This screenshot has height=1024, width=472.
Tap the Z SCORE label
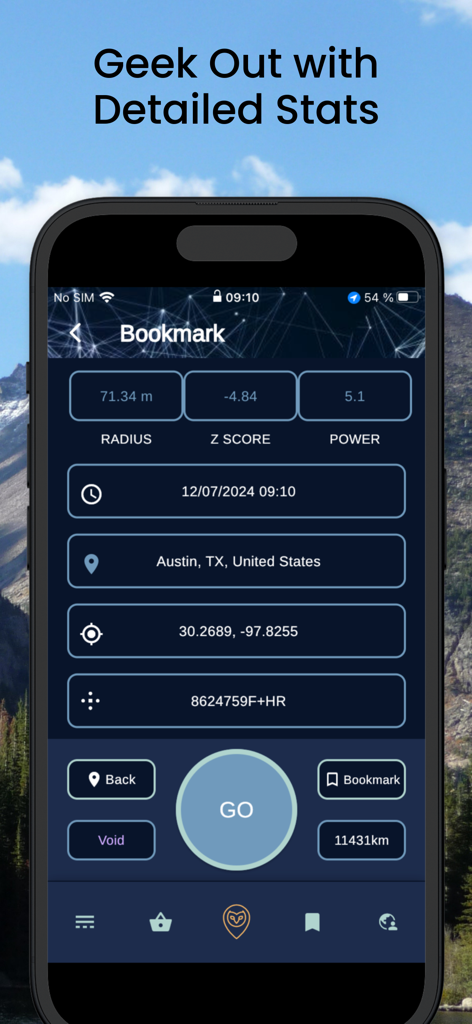click(240, 440)
